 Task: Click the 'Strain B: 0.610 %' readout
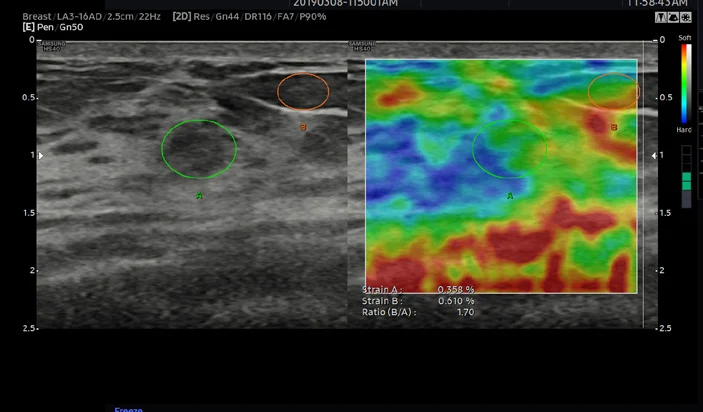tap(418, 301)
